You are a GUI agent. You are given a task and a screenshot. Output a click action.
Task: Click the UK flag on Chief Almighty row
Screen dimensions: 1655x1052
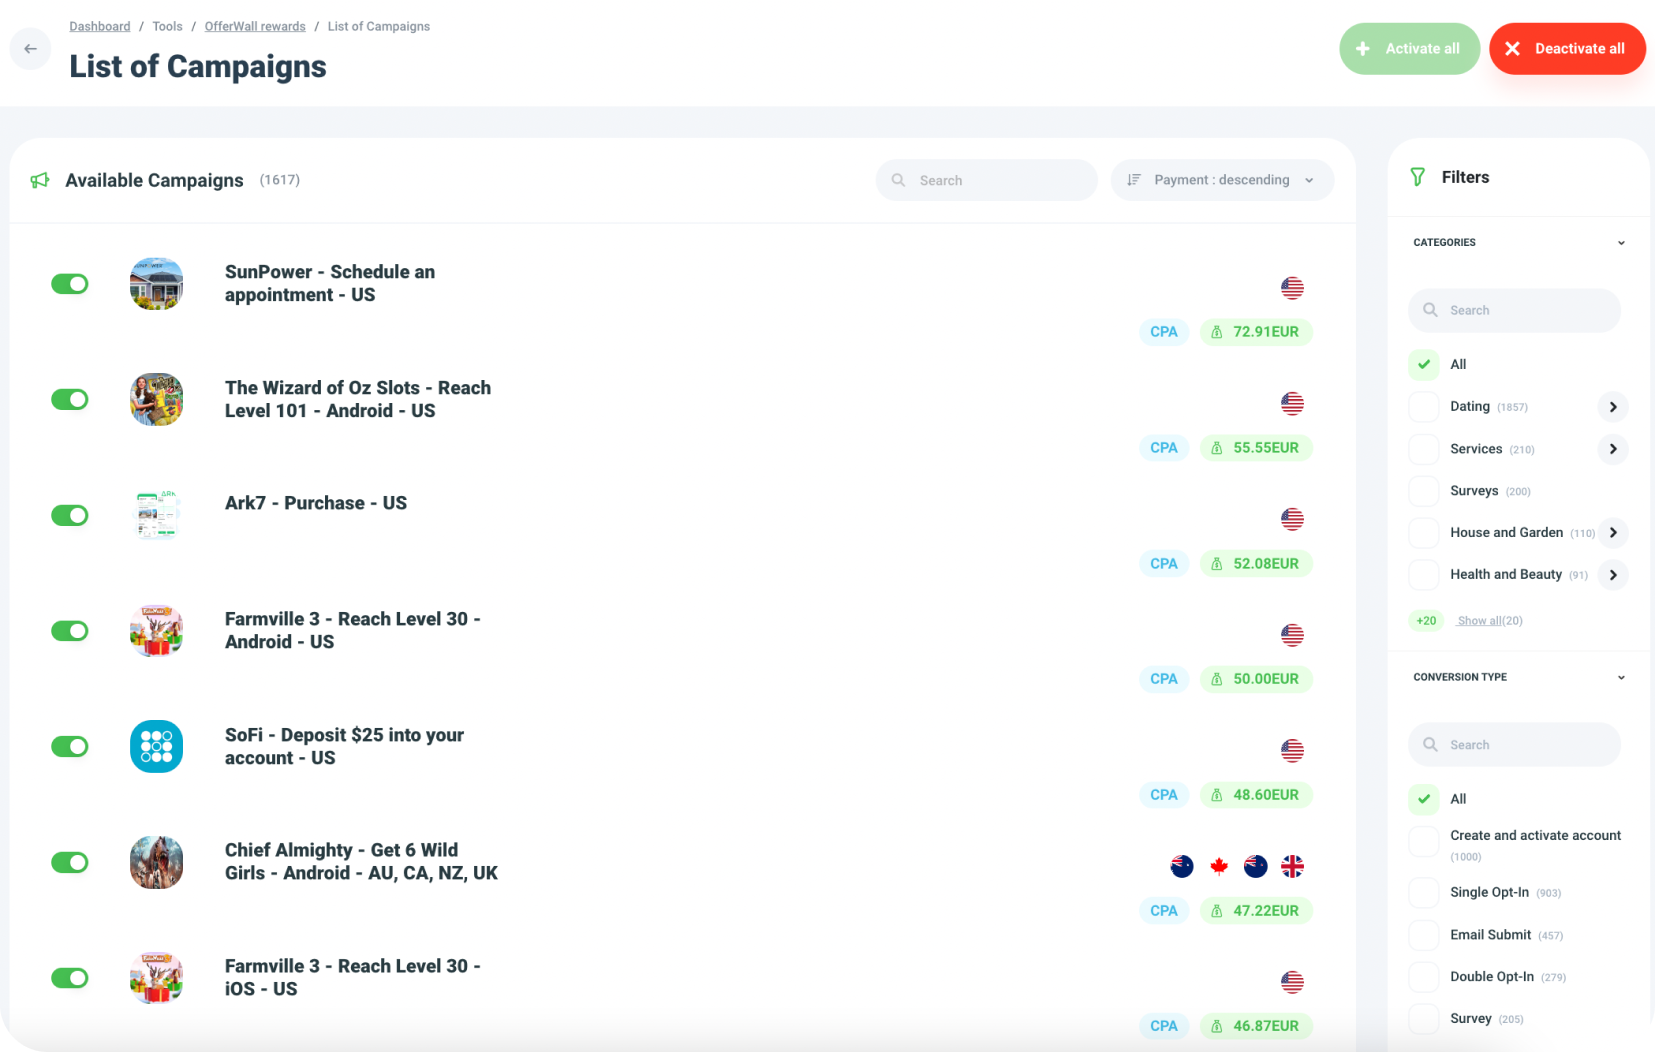1292,866
